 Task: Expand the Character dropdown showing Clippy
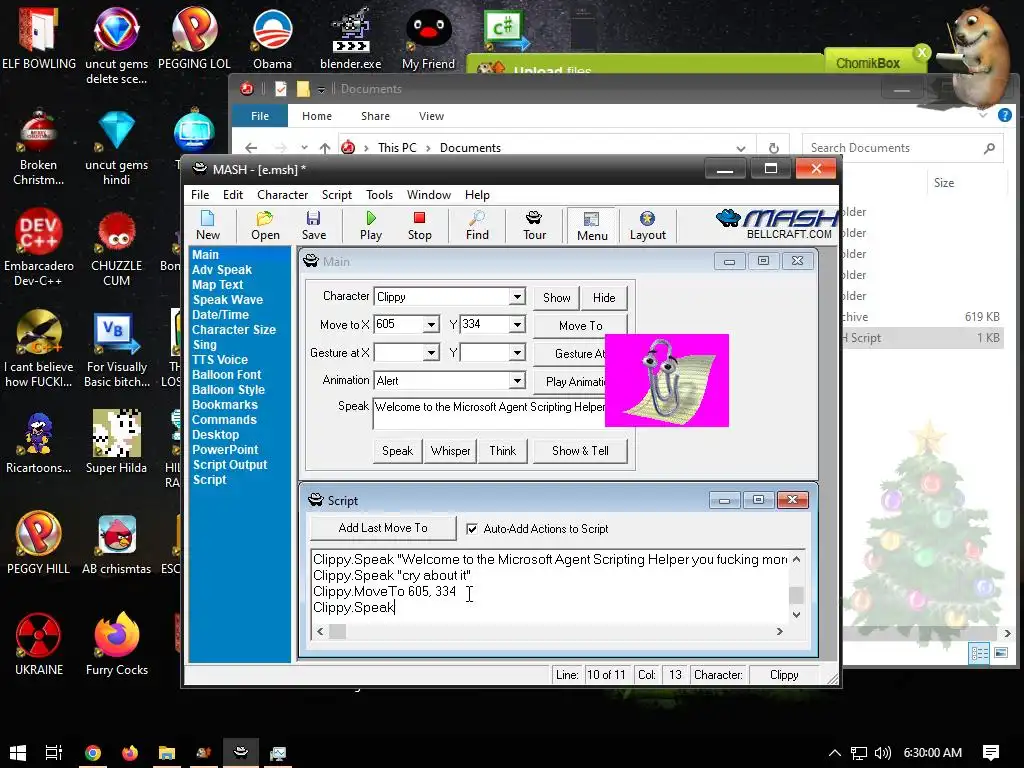(517, 296)
